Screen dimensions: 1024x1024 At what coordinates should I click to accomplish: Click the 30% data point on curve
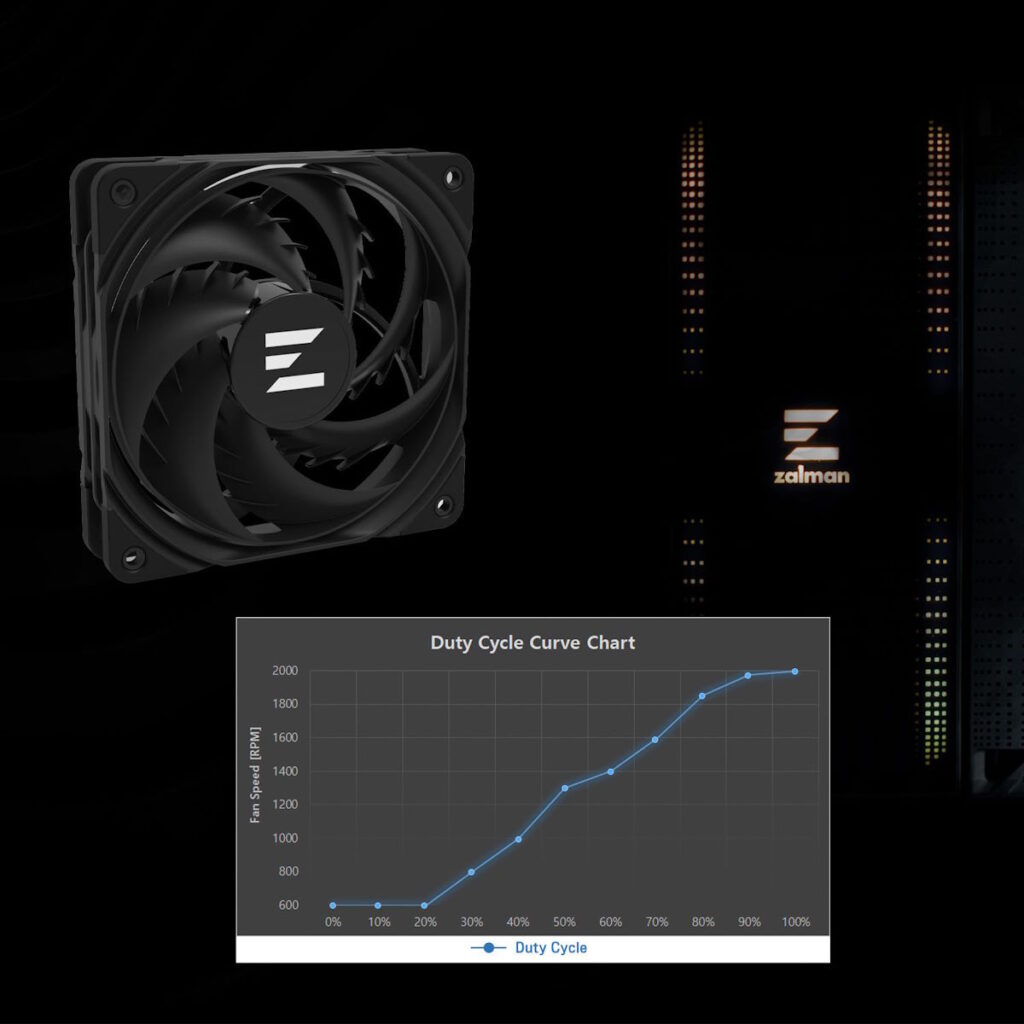click(472, 872)
